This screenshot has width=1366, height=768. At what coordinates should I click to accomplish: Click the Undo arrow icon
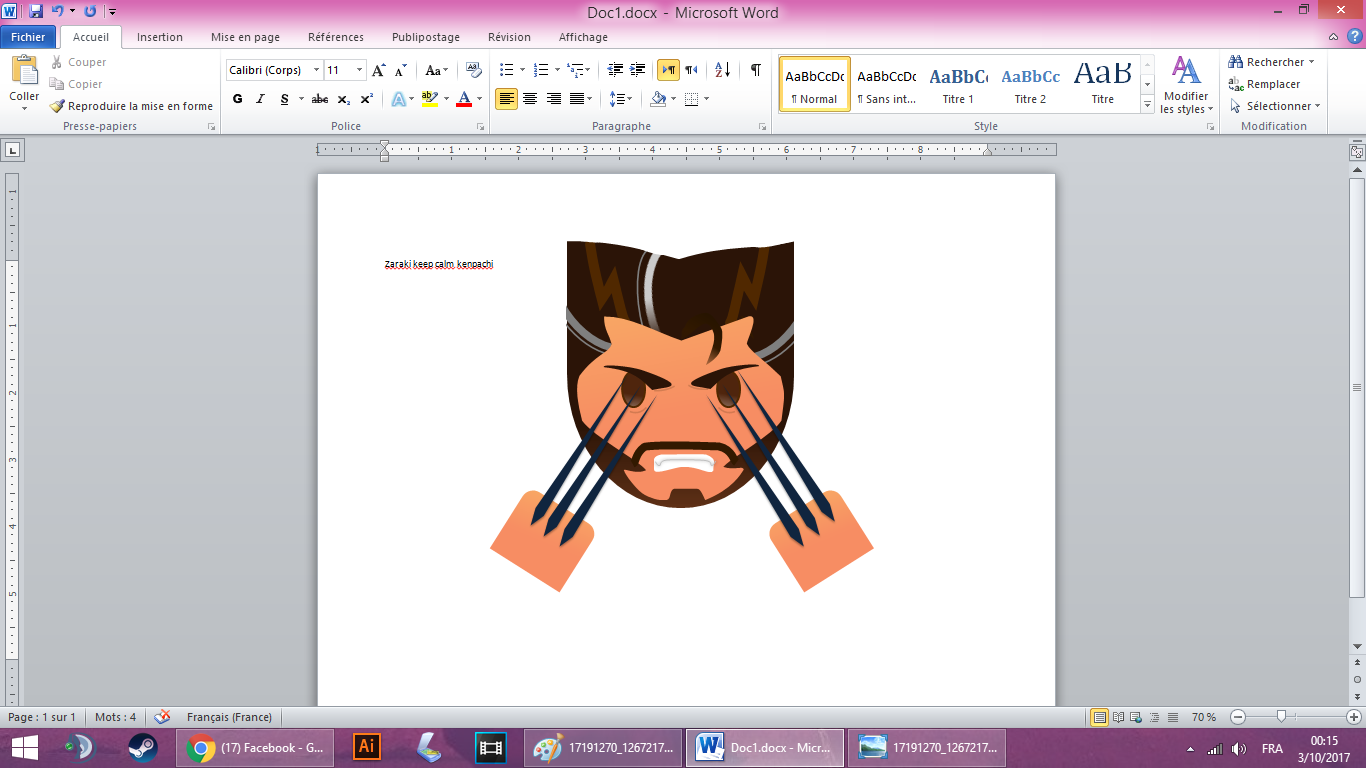(x=58, y=12)
